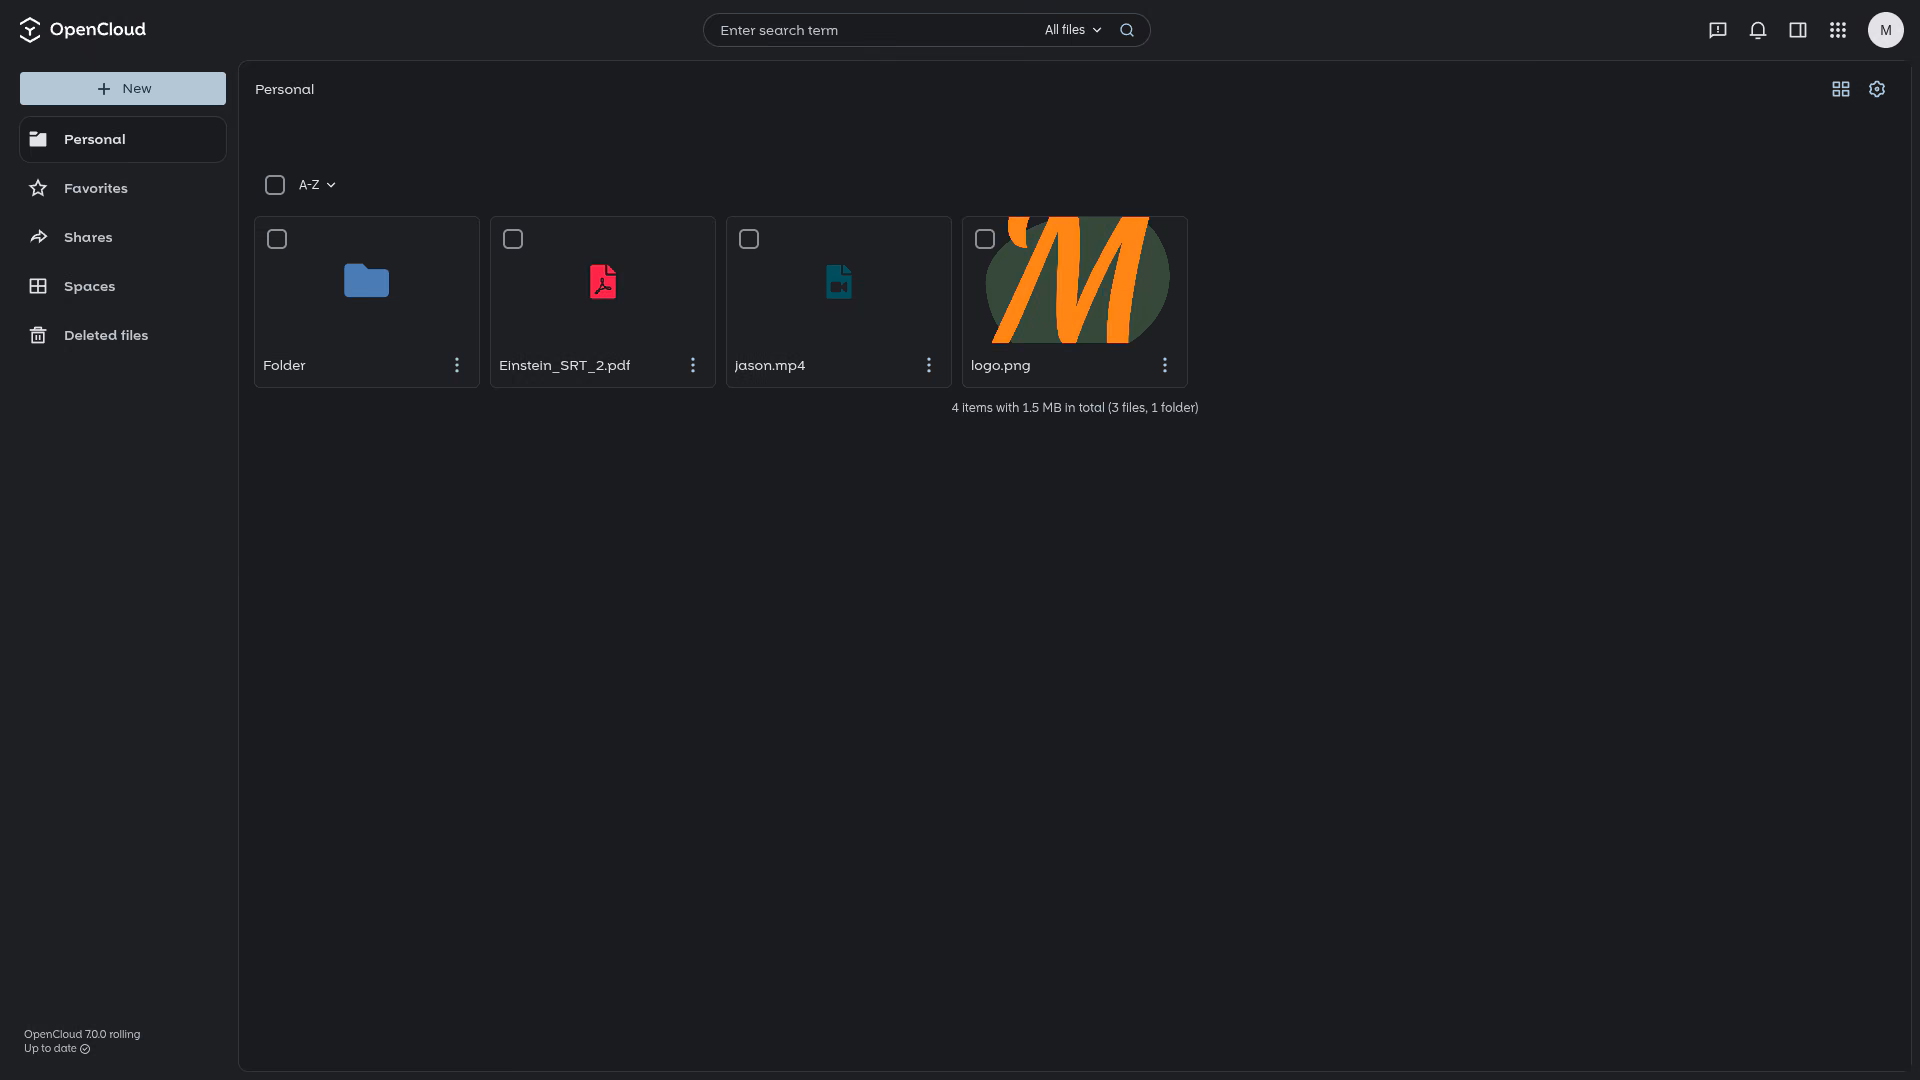
Task: Switch view mode with the tiles icon
Action: [x=1841, y=89]
